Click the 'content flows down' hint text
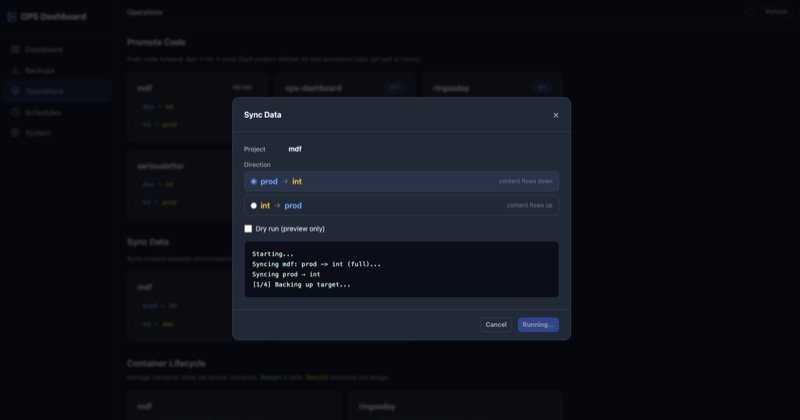This screenshot has height=420, width=800. tap(526, 181)
